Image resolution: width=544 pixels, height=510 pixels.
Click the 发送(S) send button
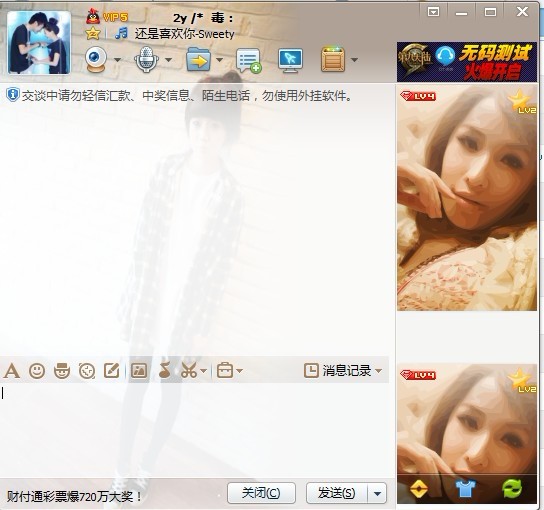coord(337,493)
